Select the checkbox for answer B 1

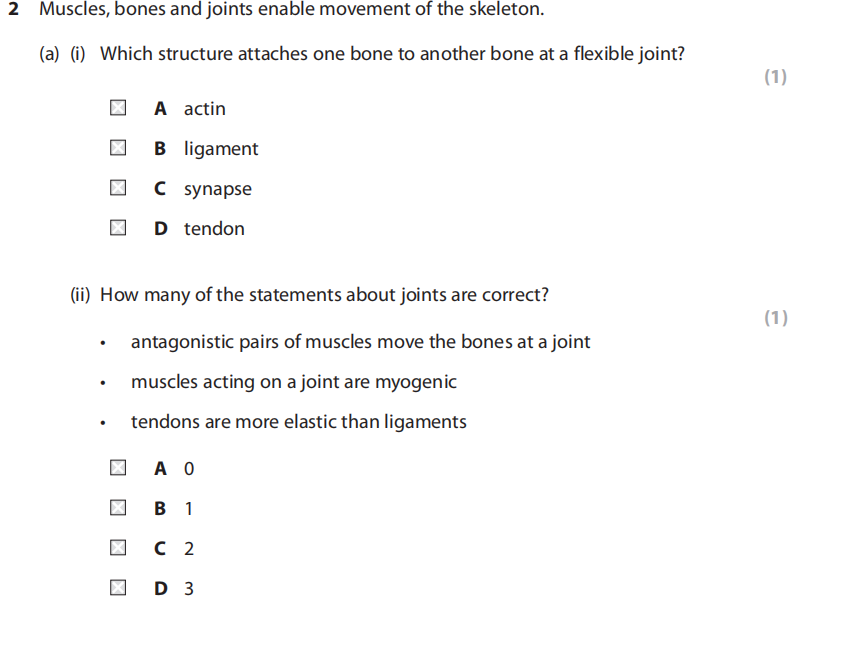pos(118,508)
